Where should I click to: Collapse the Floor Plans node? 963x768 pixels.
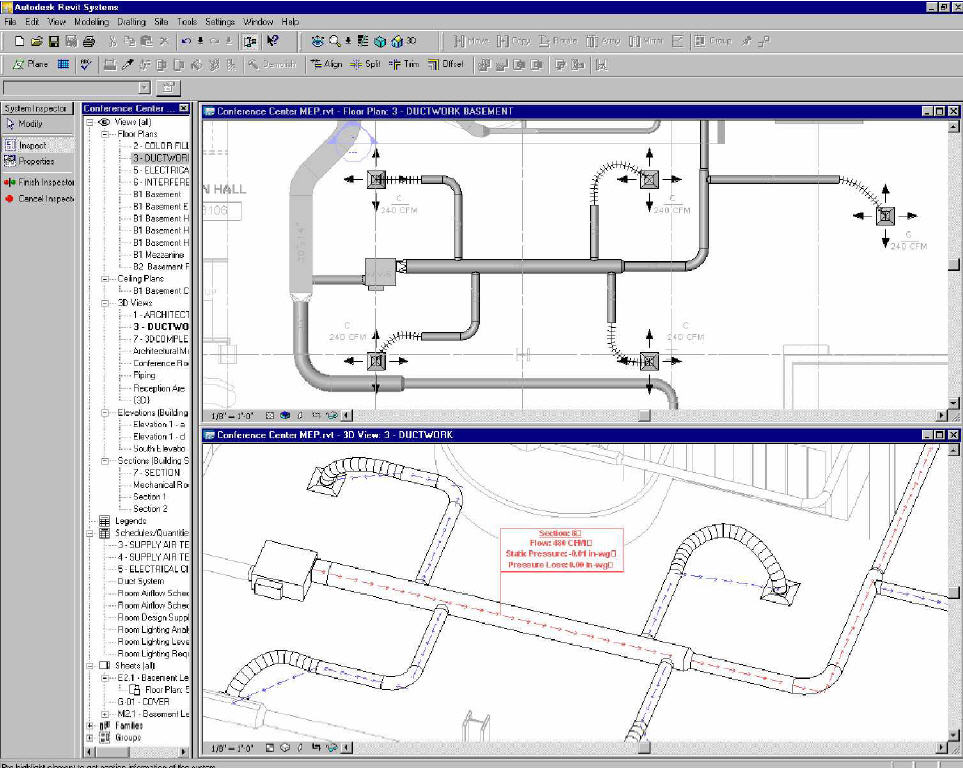(104, 134)
